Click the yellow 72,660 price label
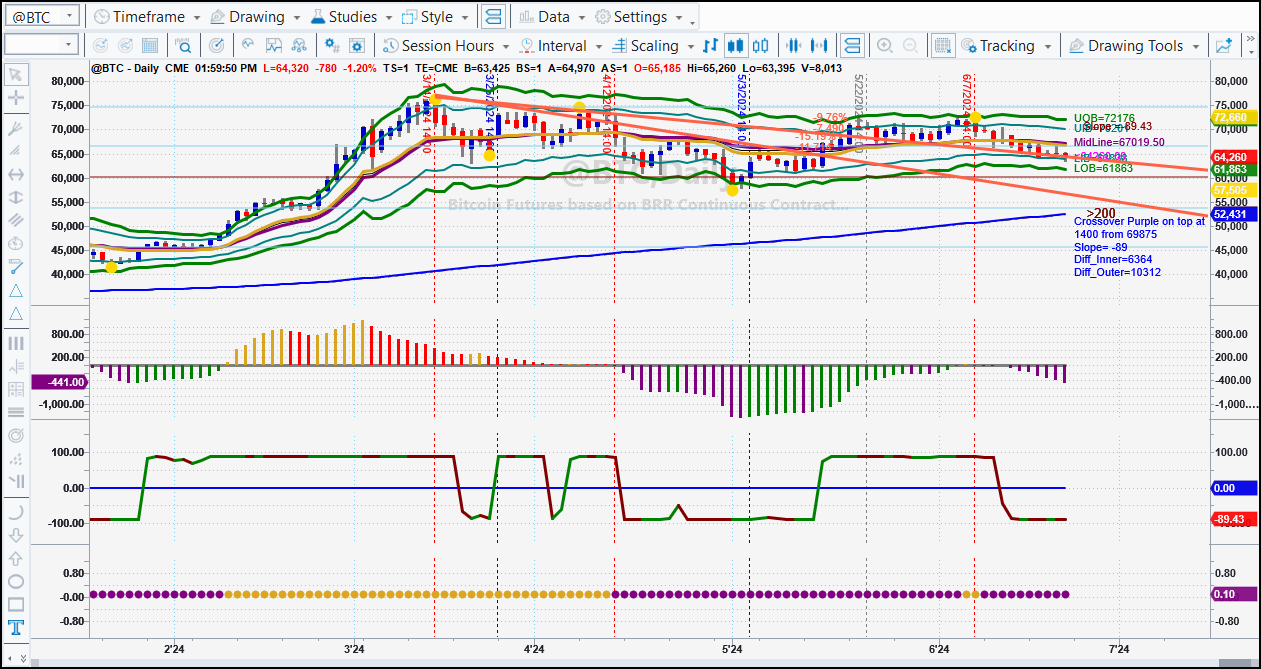Viewport: 1261px width, 669px height. (1234, 117)
